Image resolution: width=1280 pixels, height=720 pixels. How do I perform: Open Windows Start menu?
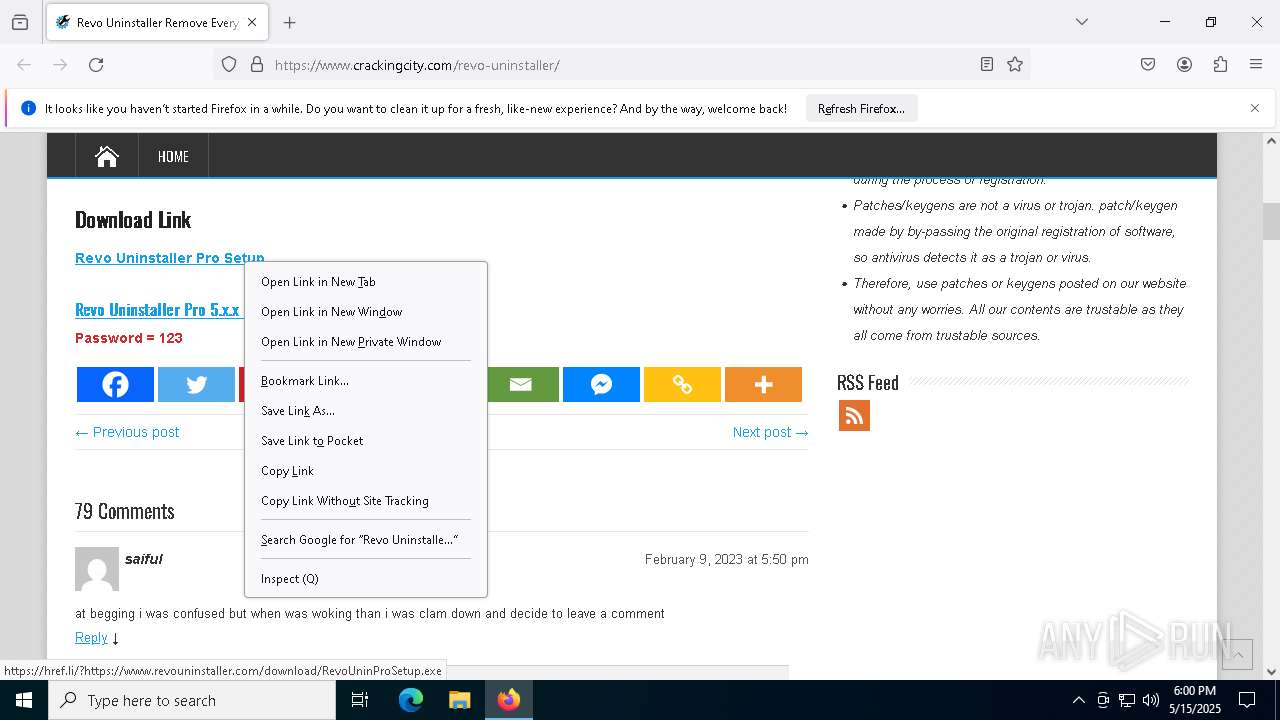(24, 700)
